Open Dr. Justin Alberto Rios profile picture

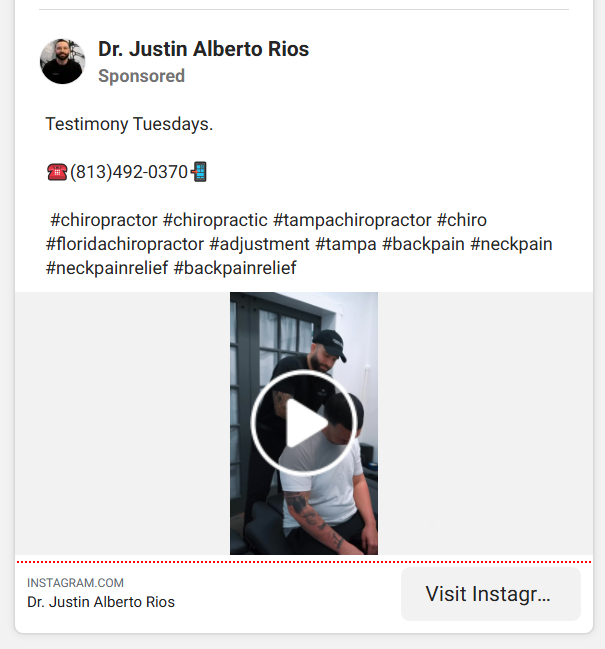click(x=62, y=61)
